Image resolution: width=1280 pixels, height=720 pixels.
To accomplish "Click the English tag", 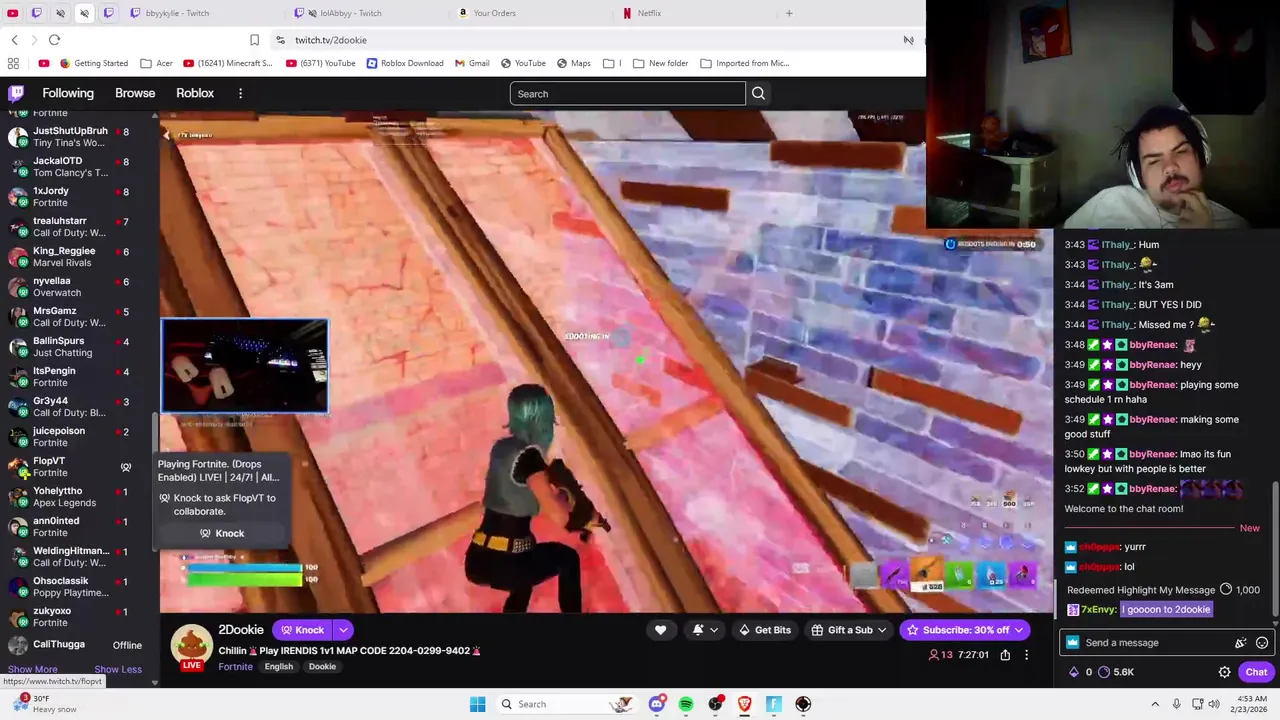I will [279, 667].
